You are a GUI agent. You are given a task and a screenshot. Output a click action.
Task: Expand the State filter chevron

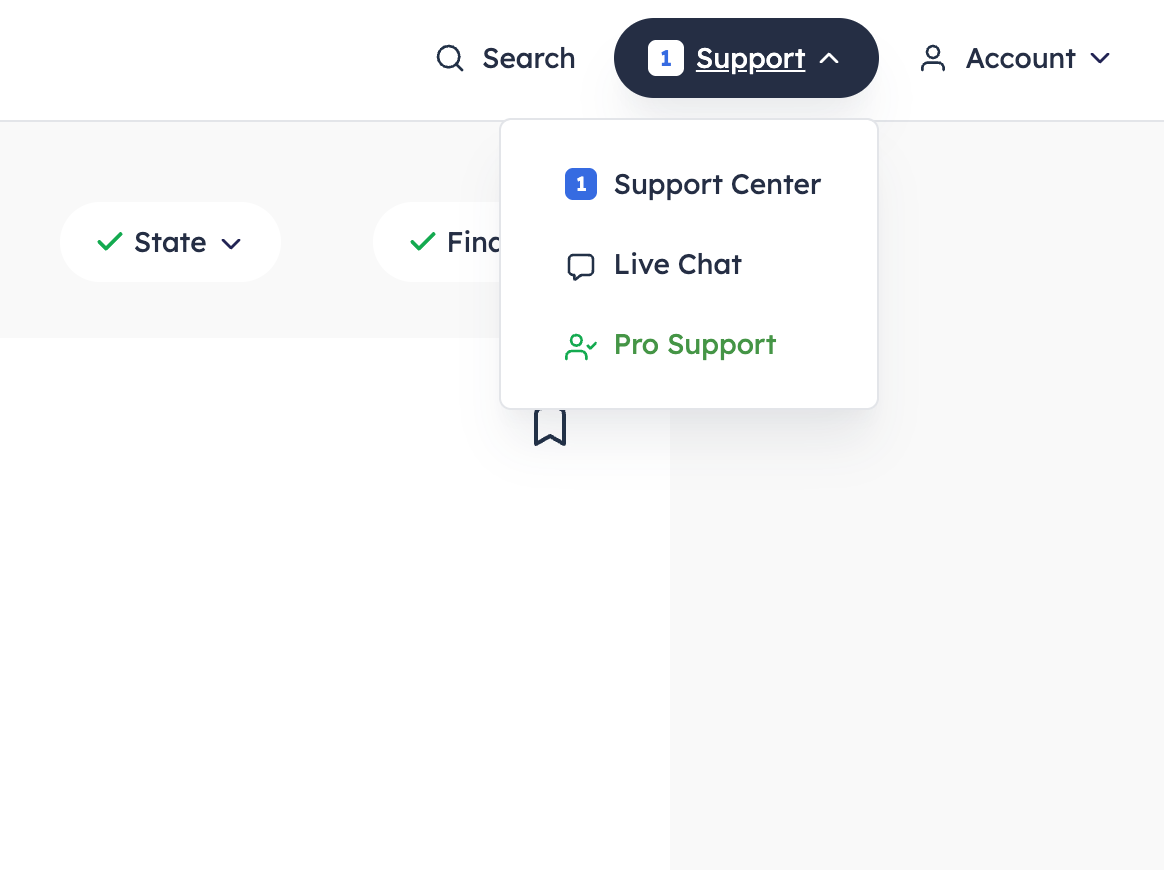pos(231,244)
